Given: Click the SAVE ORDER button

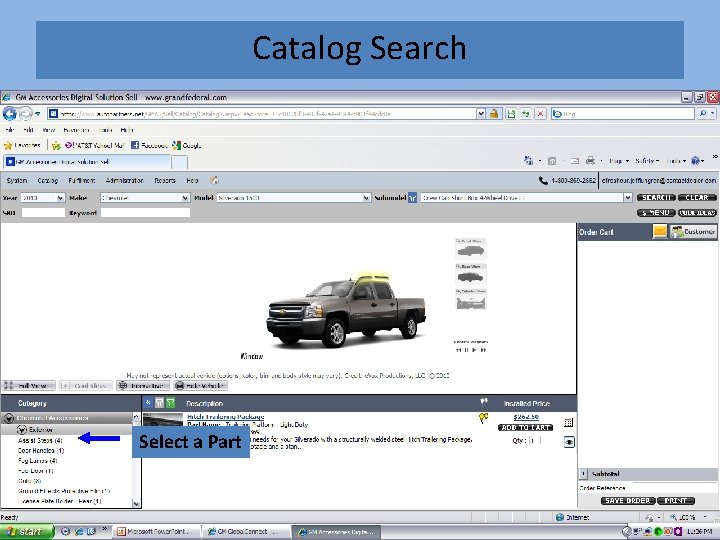Looking at the screenshot, I should 628,501.
